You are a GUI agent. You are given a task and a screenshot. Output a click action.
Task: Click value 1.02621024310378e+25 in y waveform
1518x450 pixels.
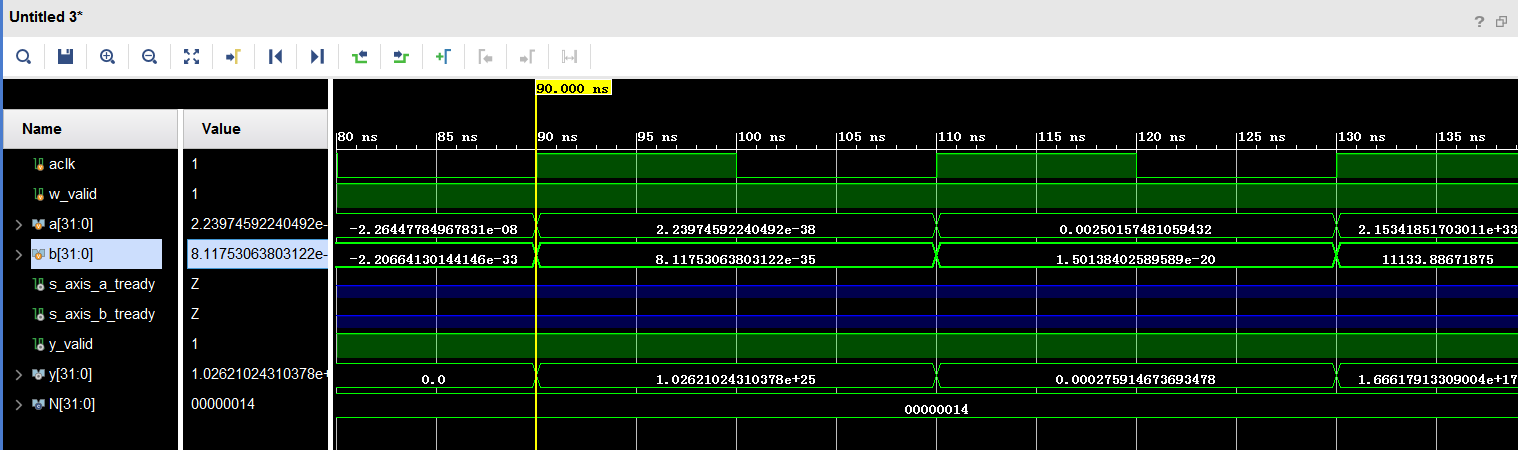[x=736, y=379]
